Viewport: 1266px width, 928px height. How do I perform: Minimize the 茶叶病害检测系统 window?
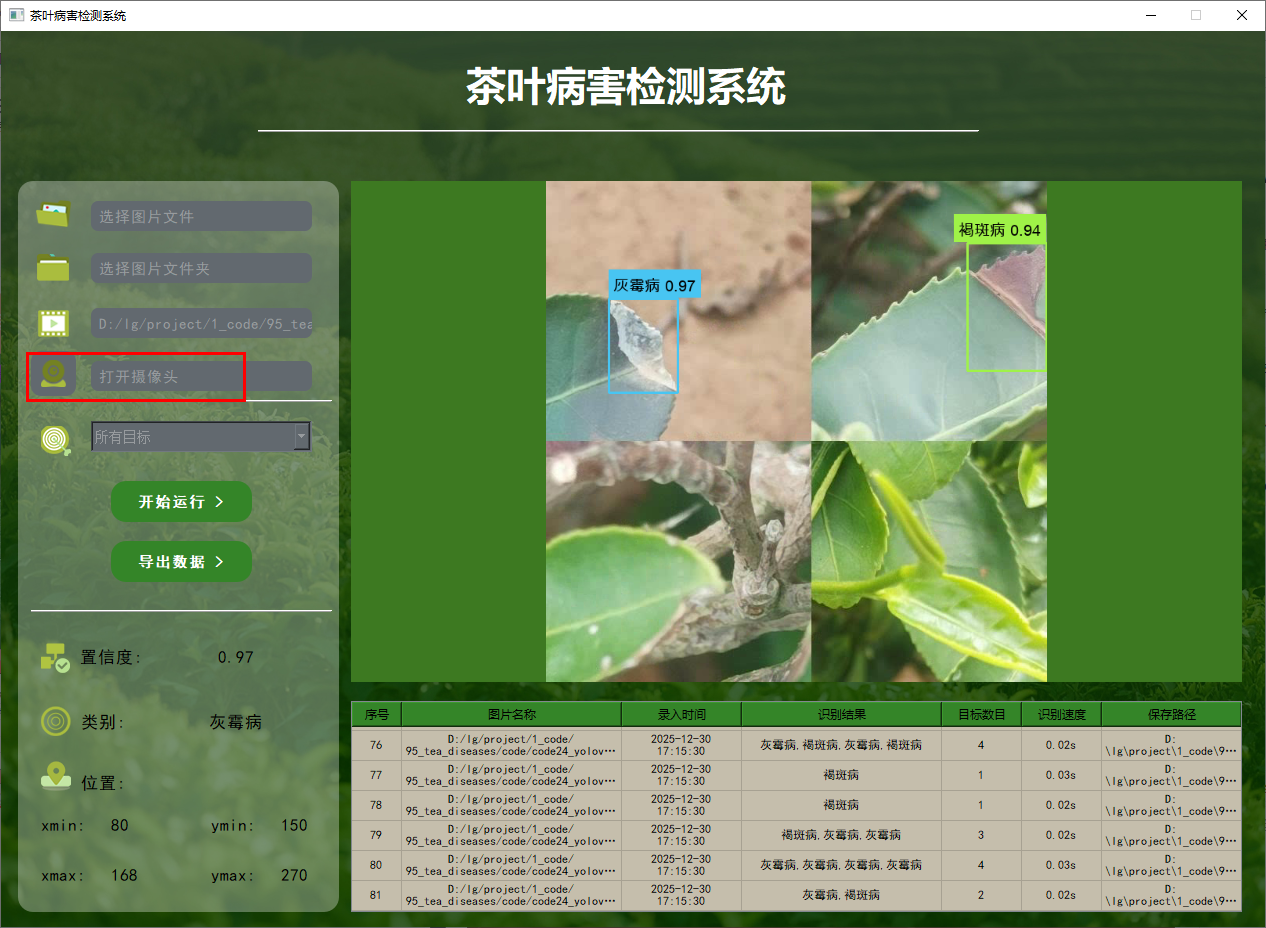coord(1150,15)
